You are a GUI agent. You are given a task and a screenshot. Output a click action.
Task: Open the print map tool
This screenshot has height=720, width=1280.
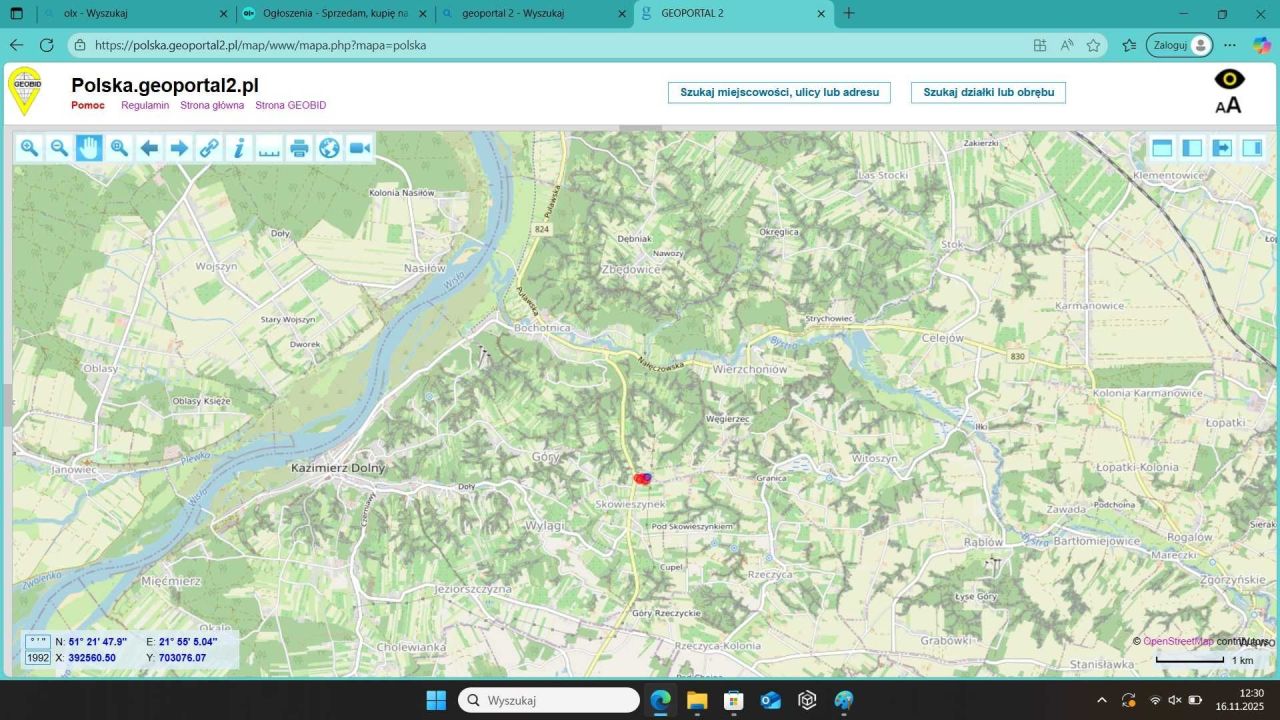pyautogui.click(x=299, y=148)
